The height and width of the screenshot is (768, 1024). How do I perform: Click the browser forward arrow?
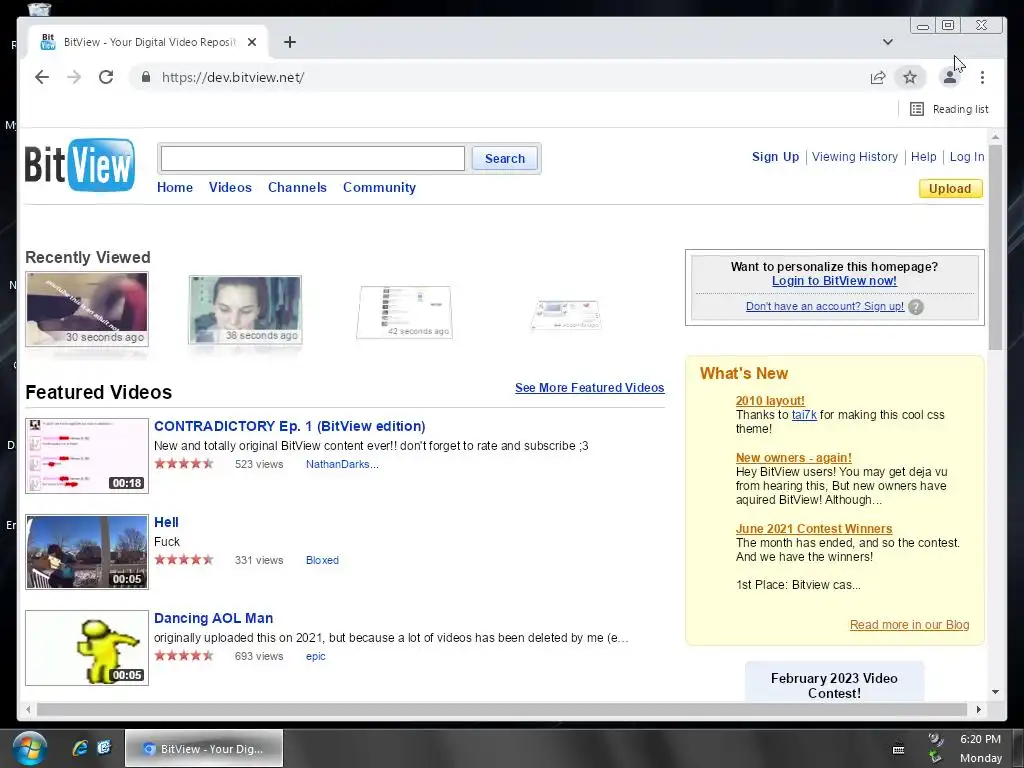coord(74,77)
